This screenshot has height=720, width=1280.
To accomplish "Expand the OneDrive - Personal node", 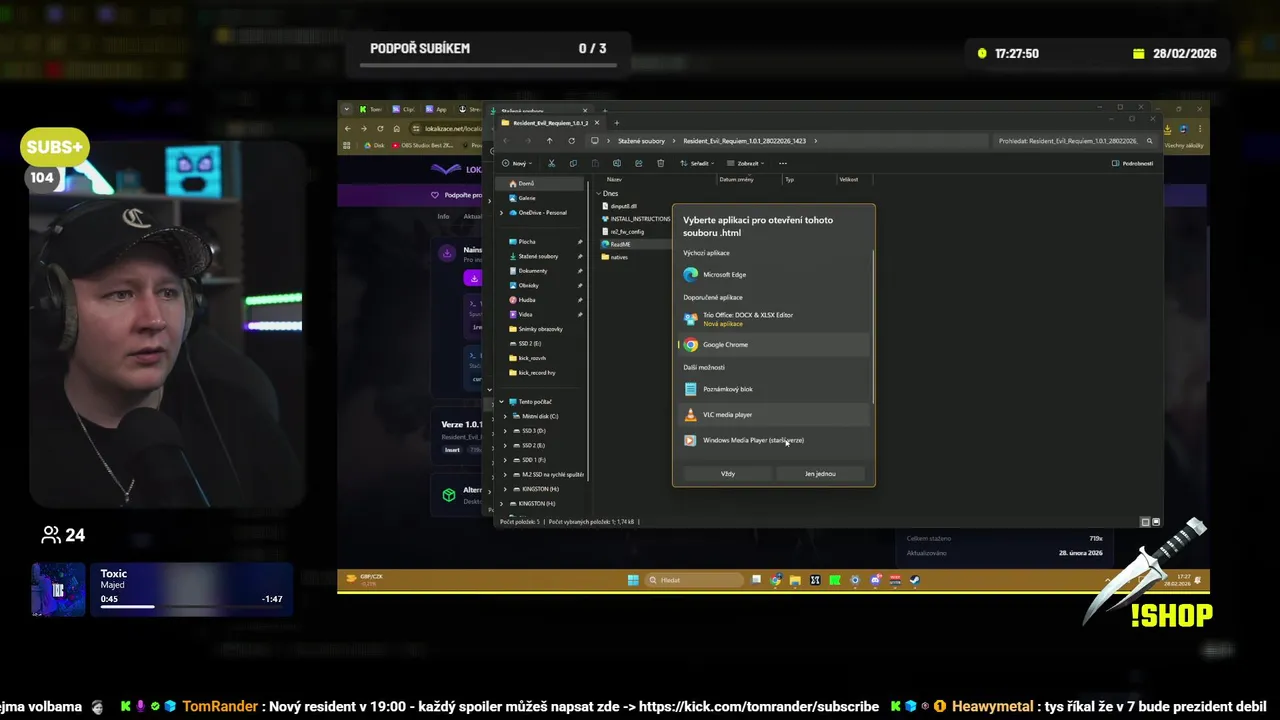I will 502,213.
